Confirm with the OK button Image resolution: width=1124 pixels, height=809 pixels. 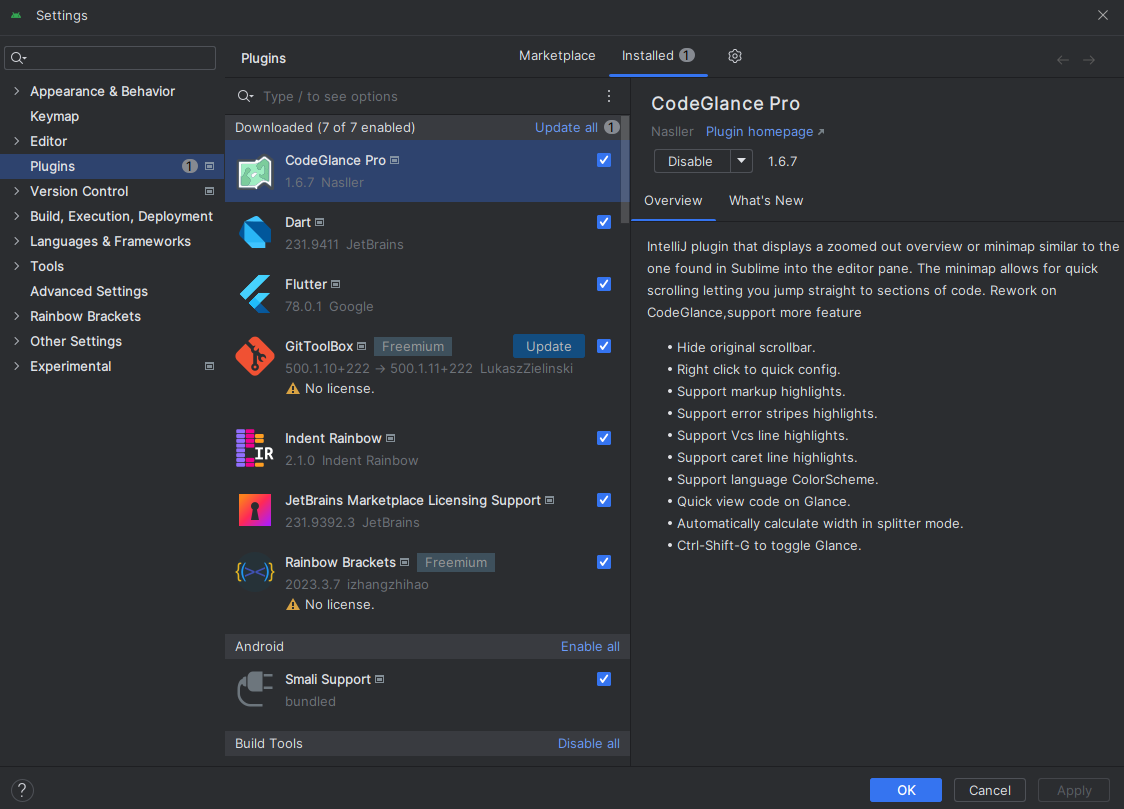[906, 790]
